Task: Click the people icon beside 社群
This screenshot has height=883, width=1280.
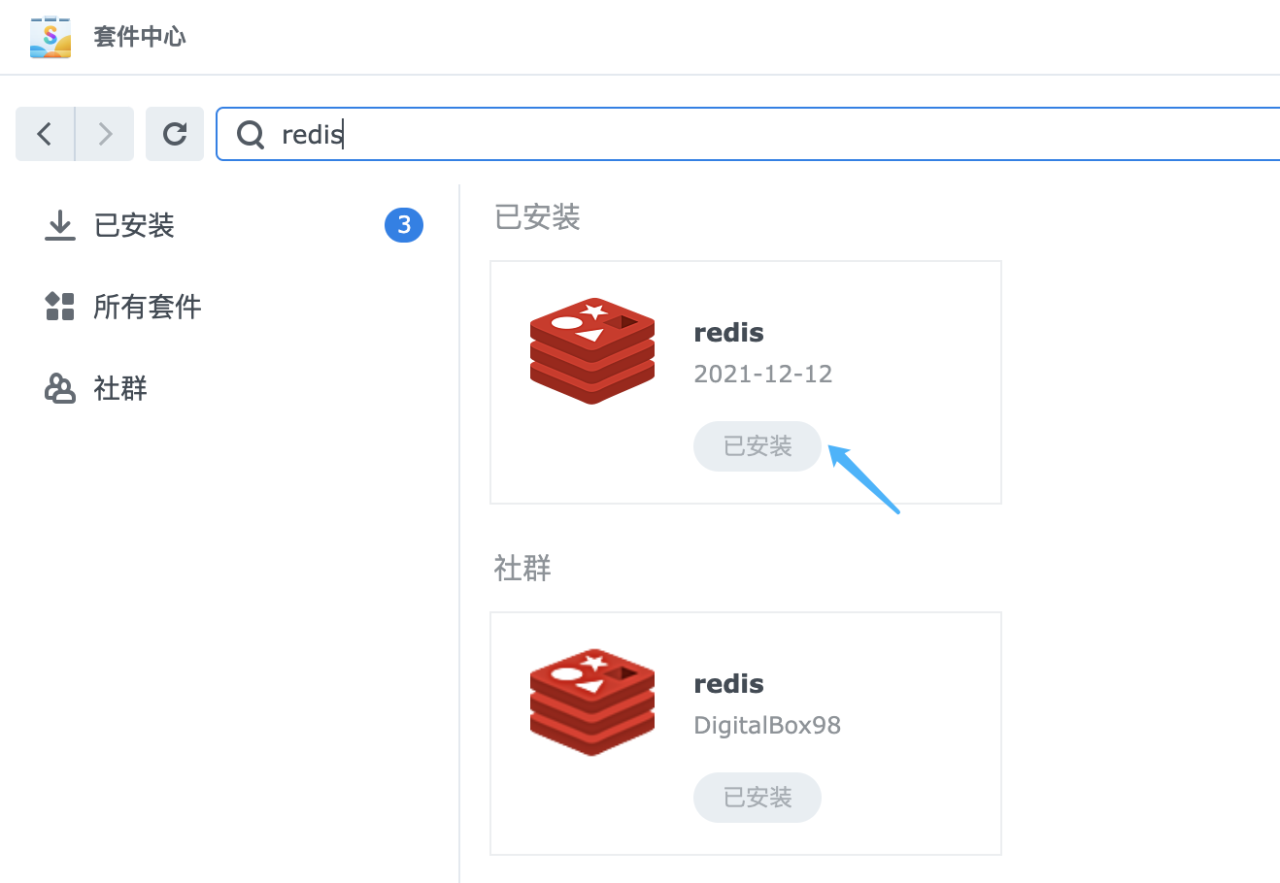Action: point(60,388)
